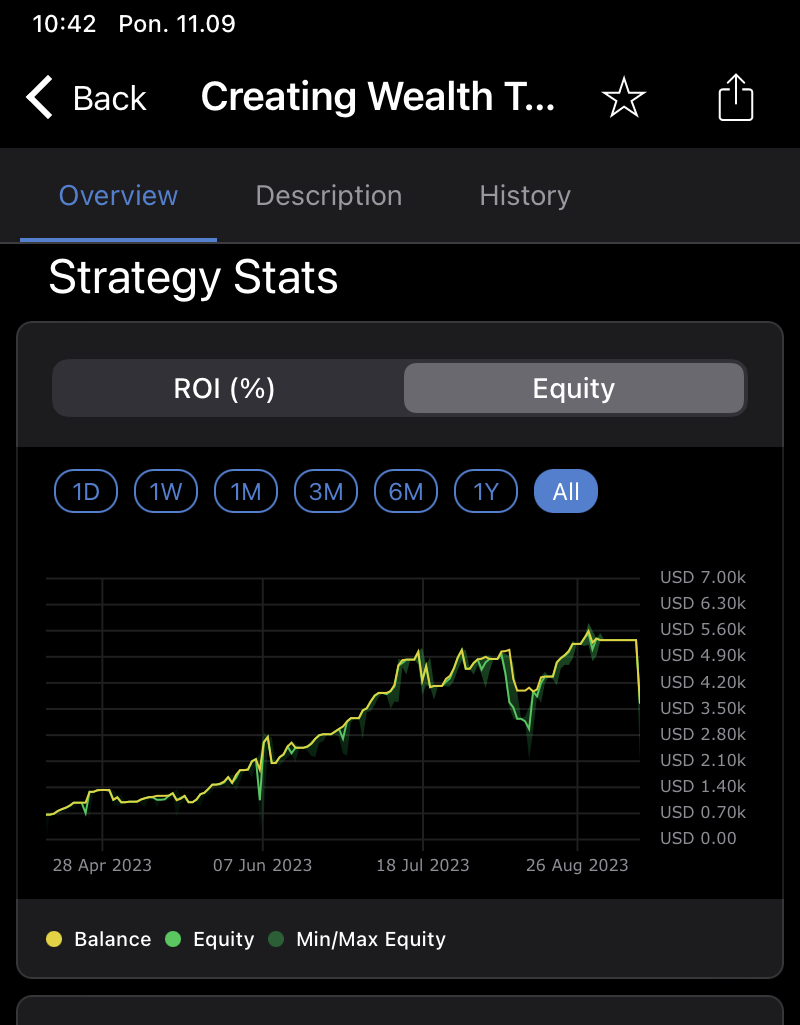Set chart range to 1Y
Viewport: 800px width, 1025px height.
point(486,491)
